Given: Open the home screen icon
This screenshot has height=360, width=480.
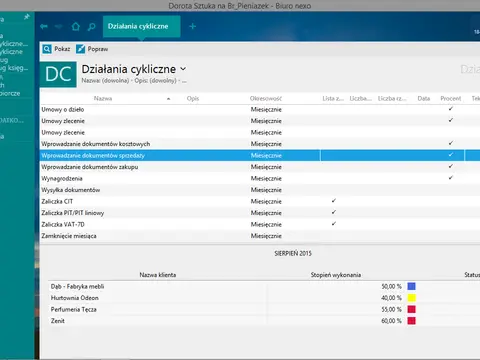Looking at the screenshot, I should [x=76, y=26].
